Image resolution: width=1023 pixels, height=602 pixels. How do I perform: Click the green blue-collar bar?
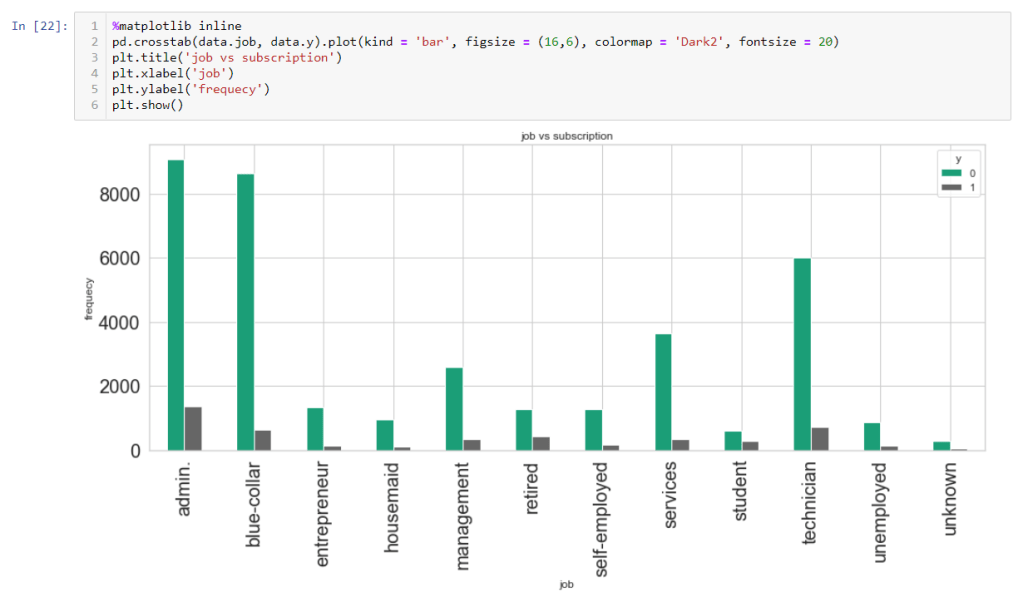pos(245,312)
